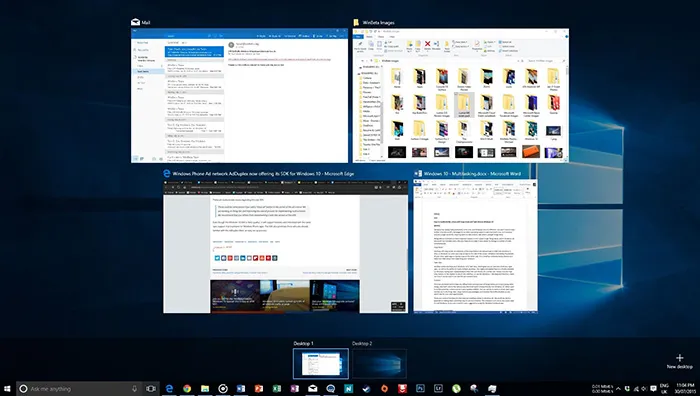Open the Mail app taskbar icon
This screenshot has height=396, width=700.
pos(312,388)
